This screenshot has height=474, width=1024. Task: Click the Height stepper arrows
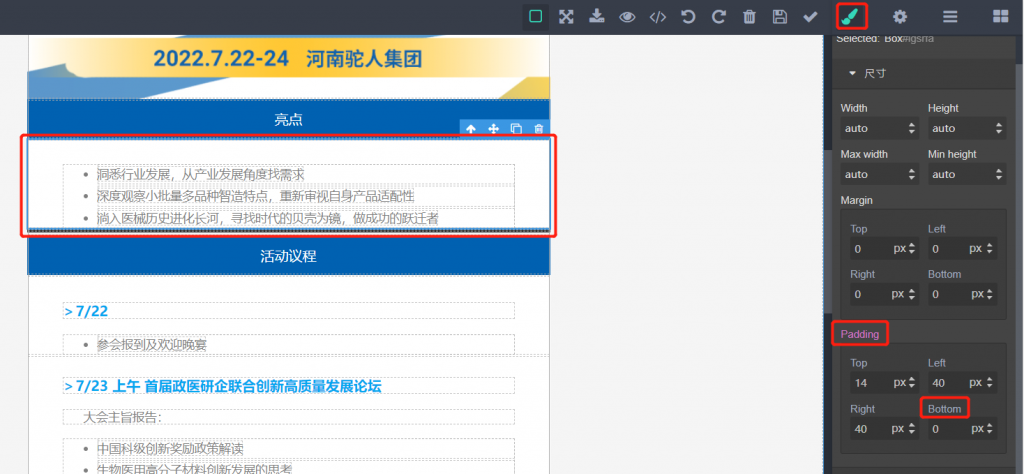(x=999, y=129)
